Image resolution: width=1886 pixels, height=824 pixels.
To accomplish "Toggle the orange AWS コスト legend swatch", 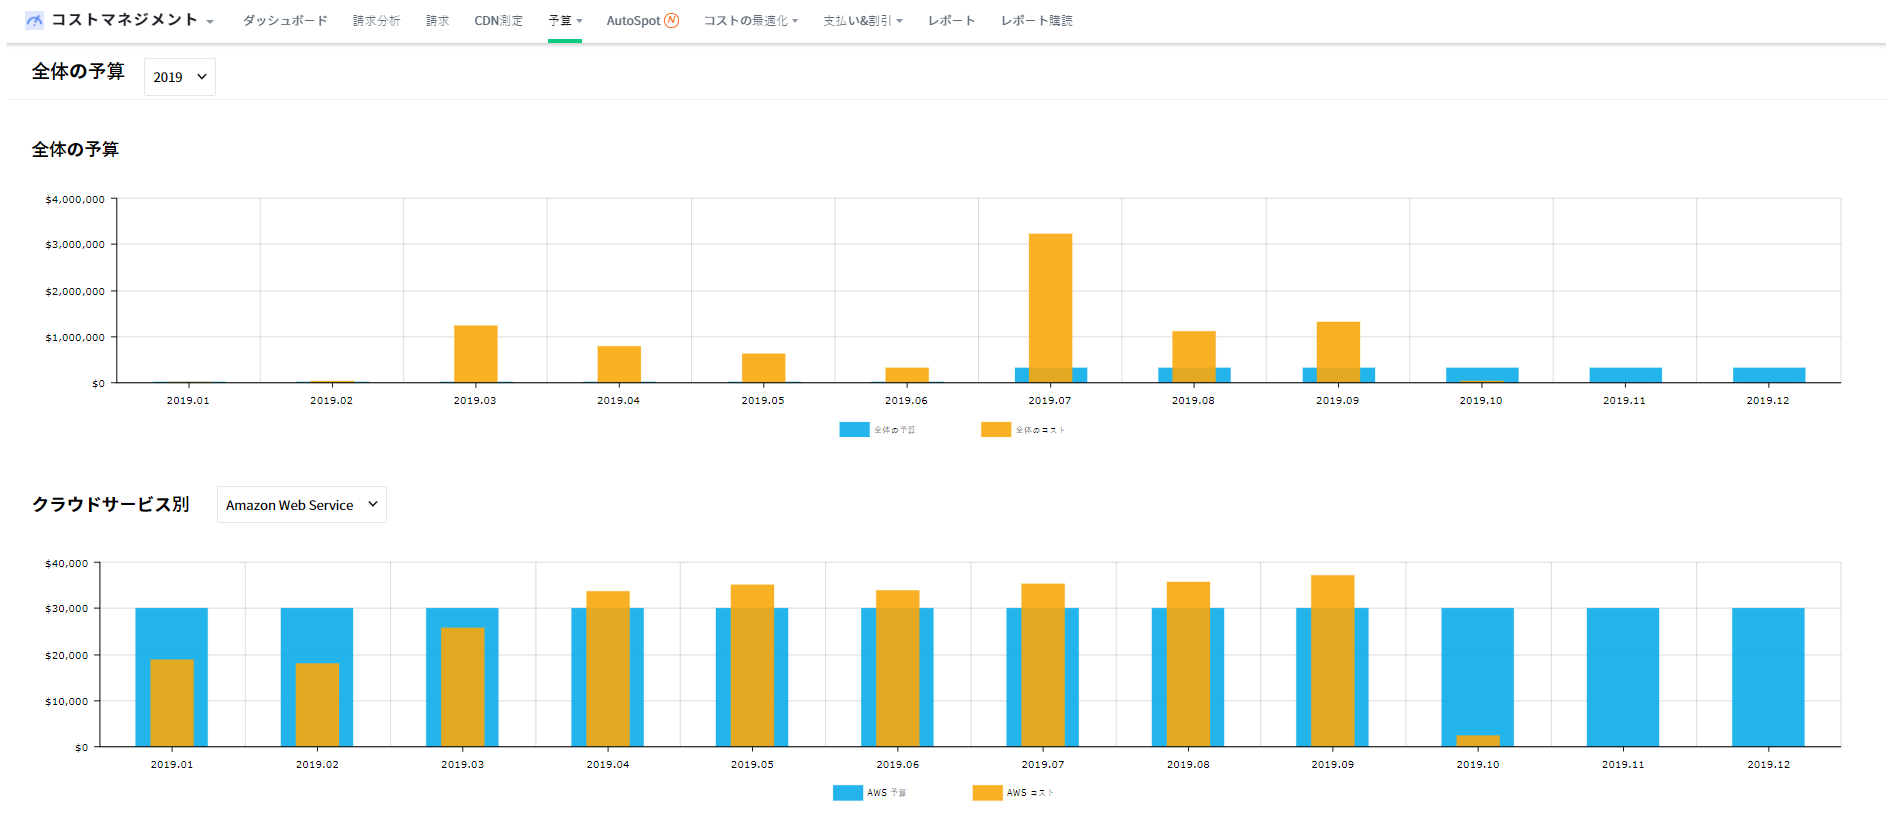I will [987, 793].
